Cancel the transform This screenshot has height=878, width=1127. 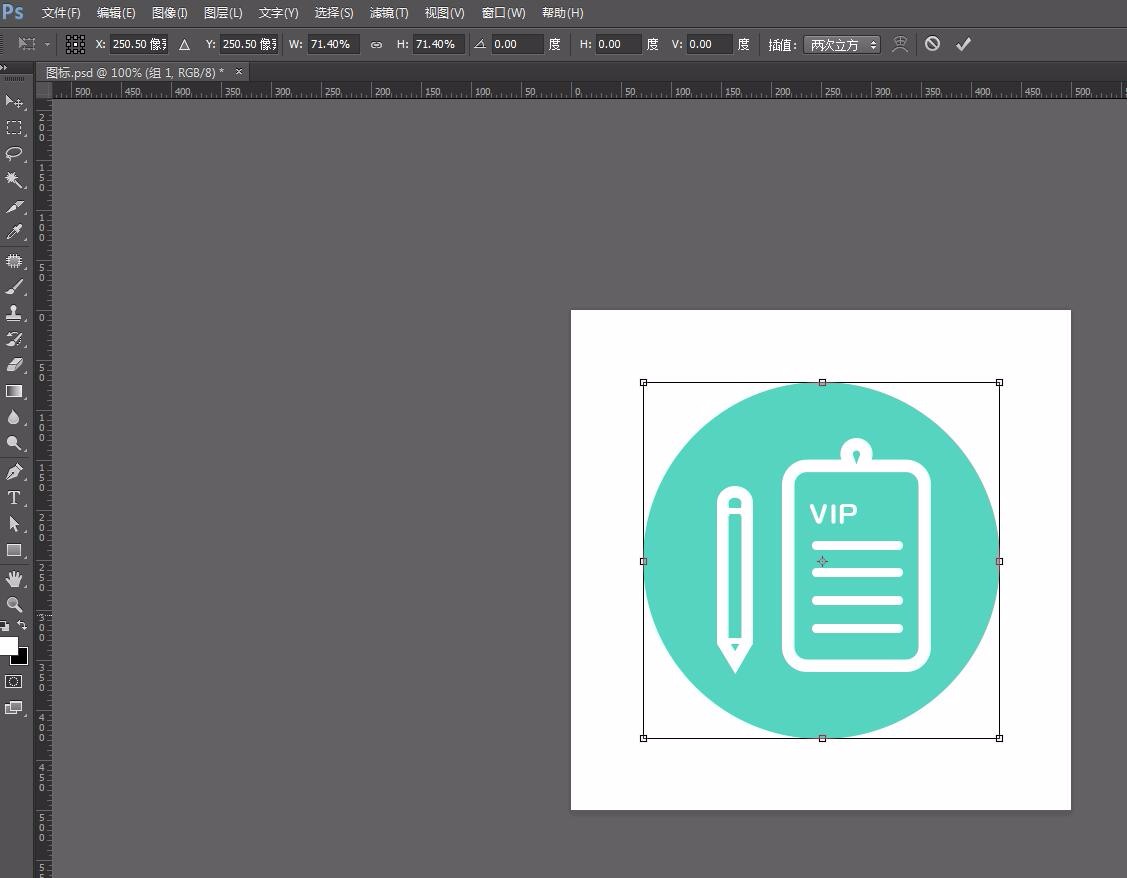(932, 44)
